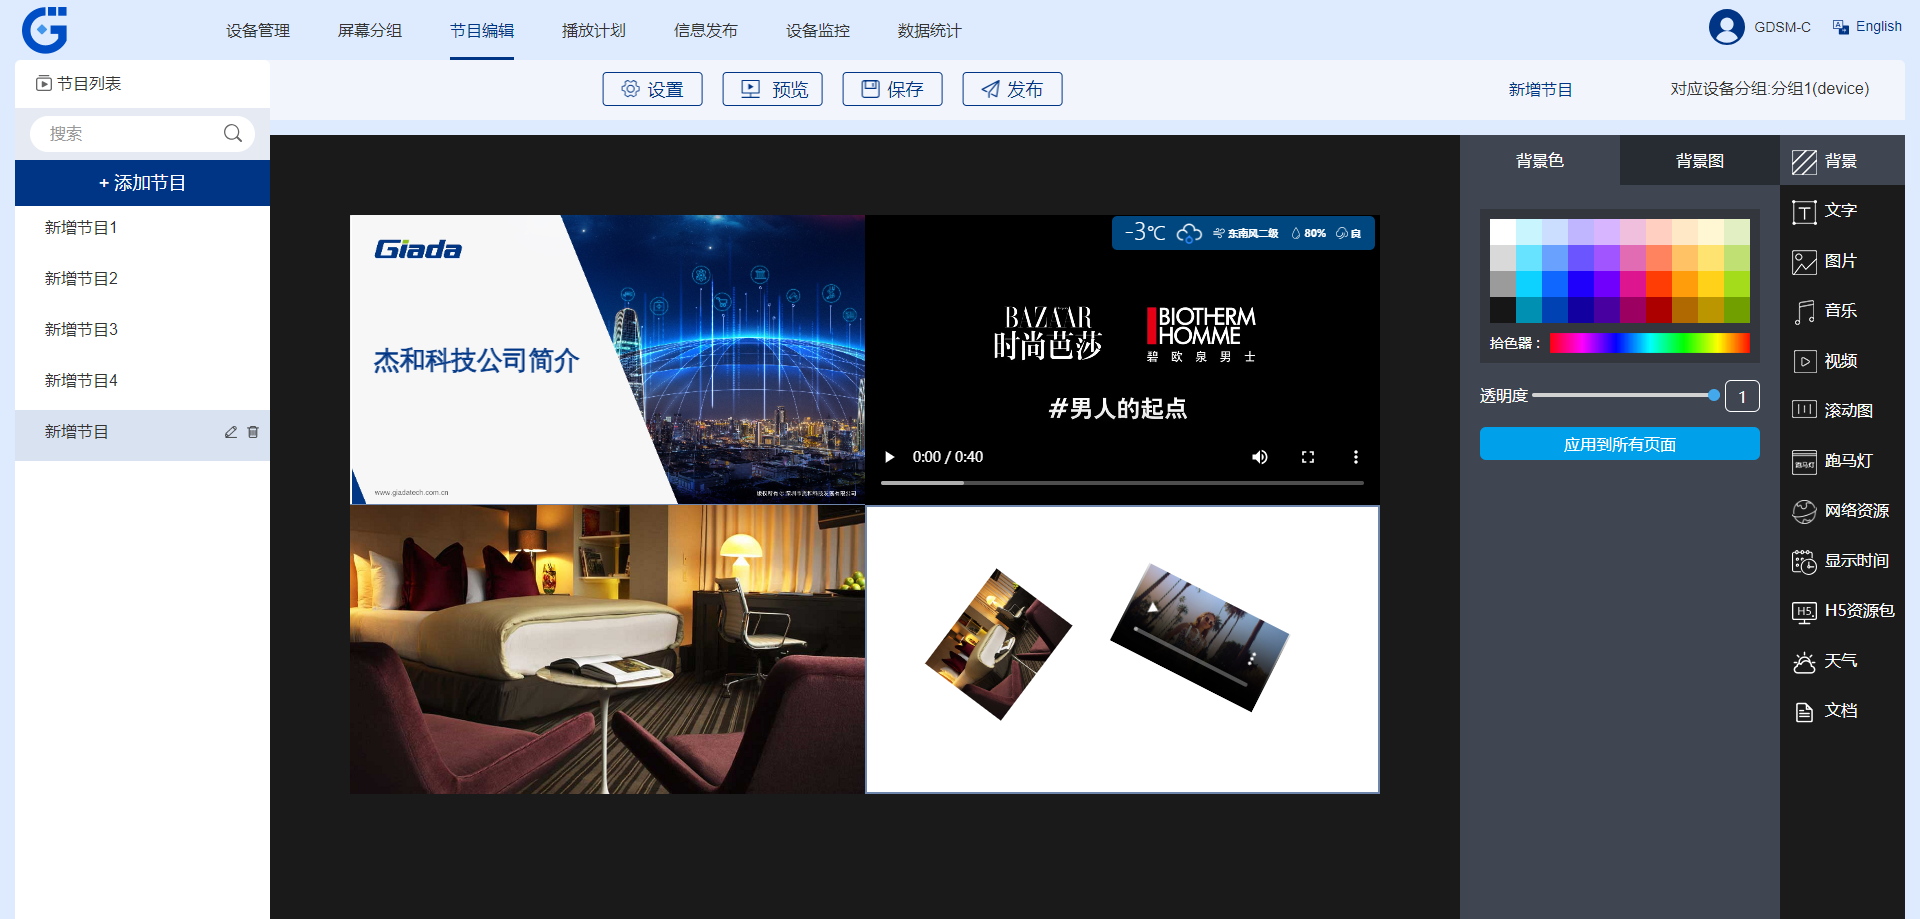This screenshot has width=1920, height=919.
Task: Click the 发布 publish button
Action: click(x=1012, y=89)
